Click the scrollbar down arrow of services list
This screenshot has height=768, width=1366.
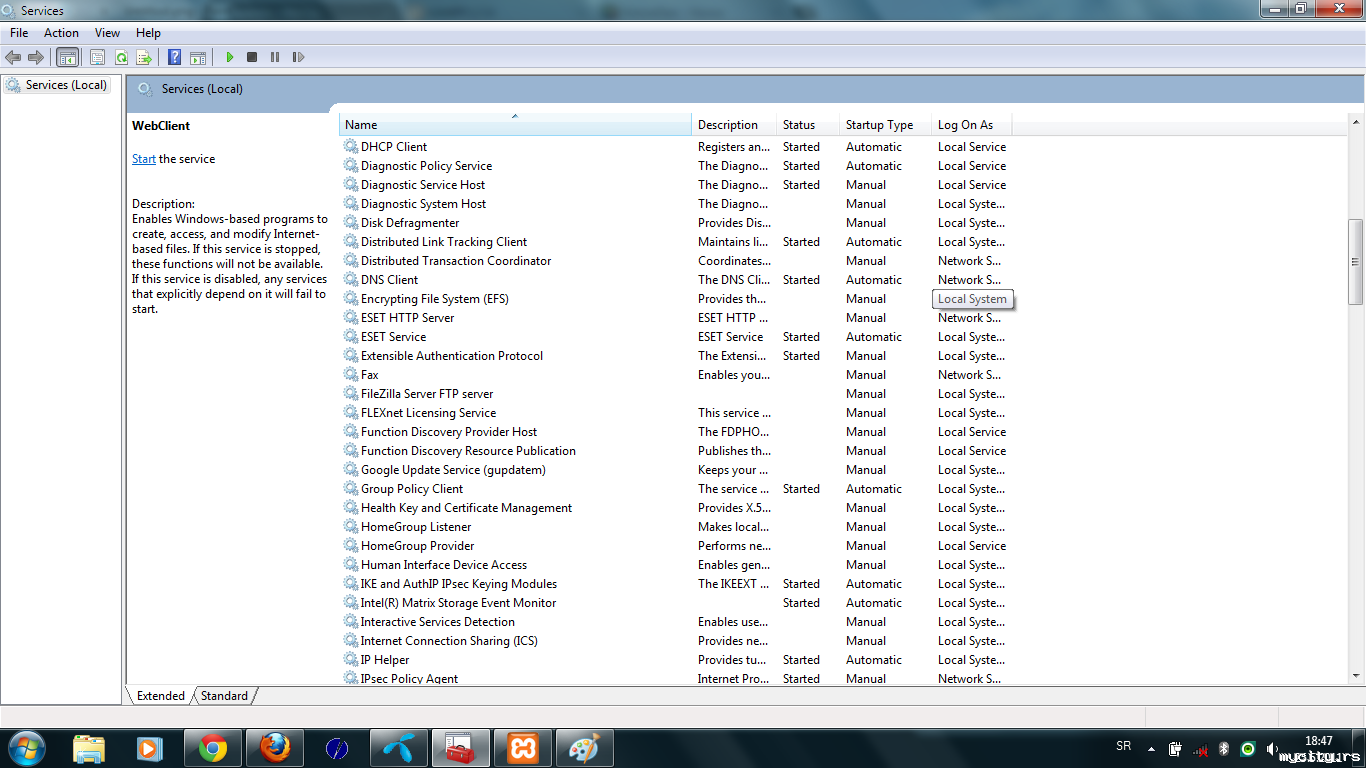point(1356,676)
